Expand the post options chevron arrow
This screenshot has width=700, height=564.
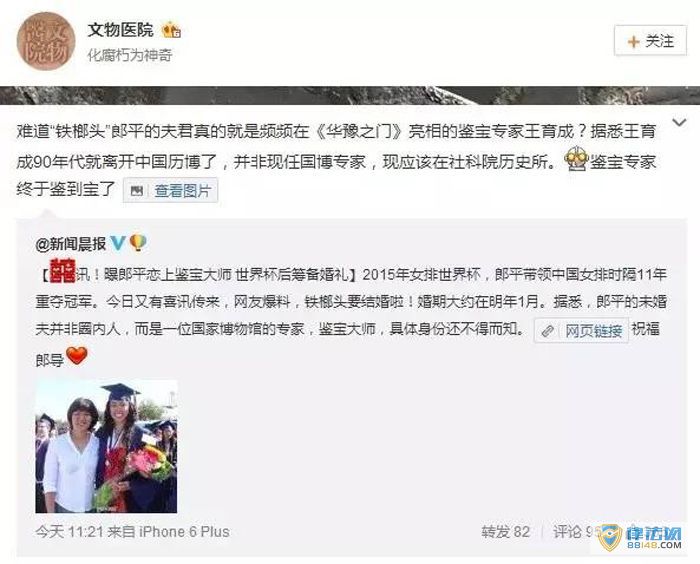679,122
